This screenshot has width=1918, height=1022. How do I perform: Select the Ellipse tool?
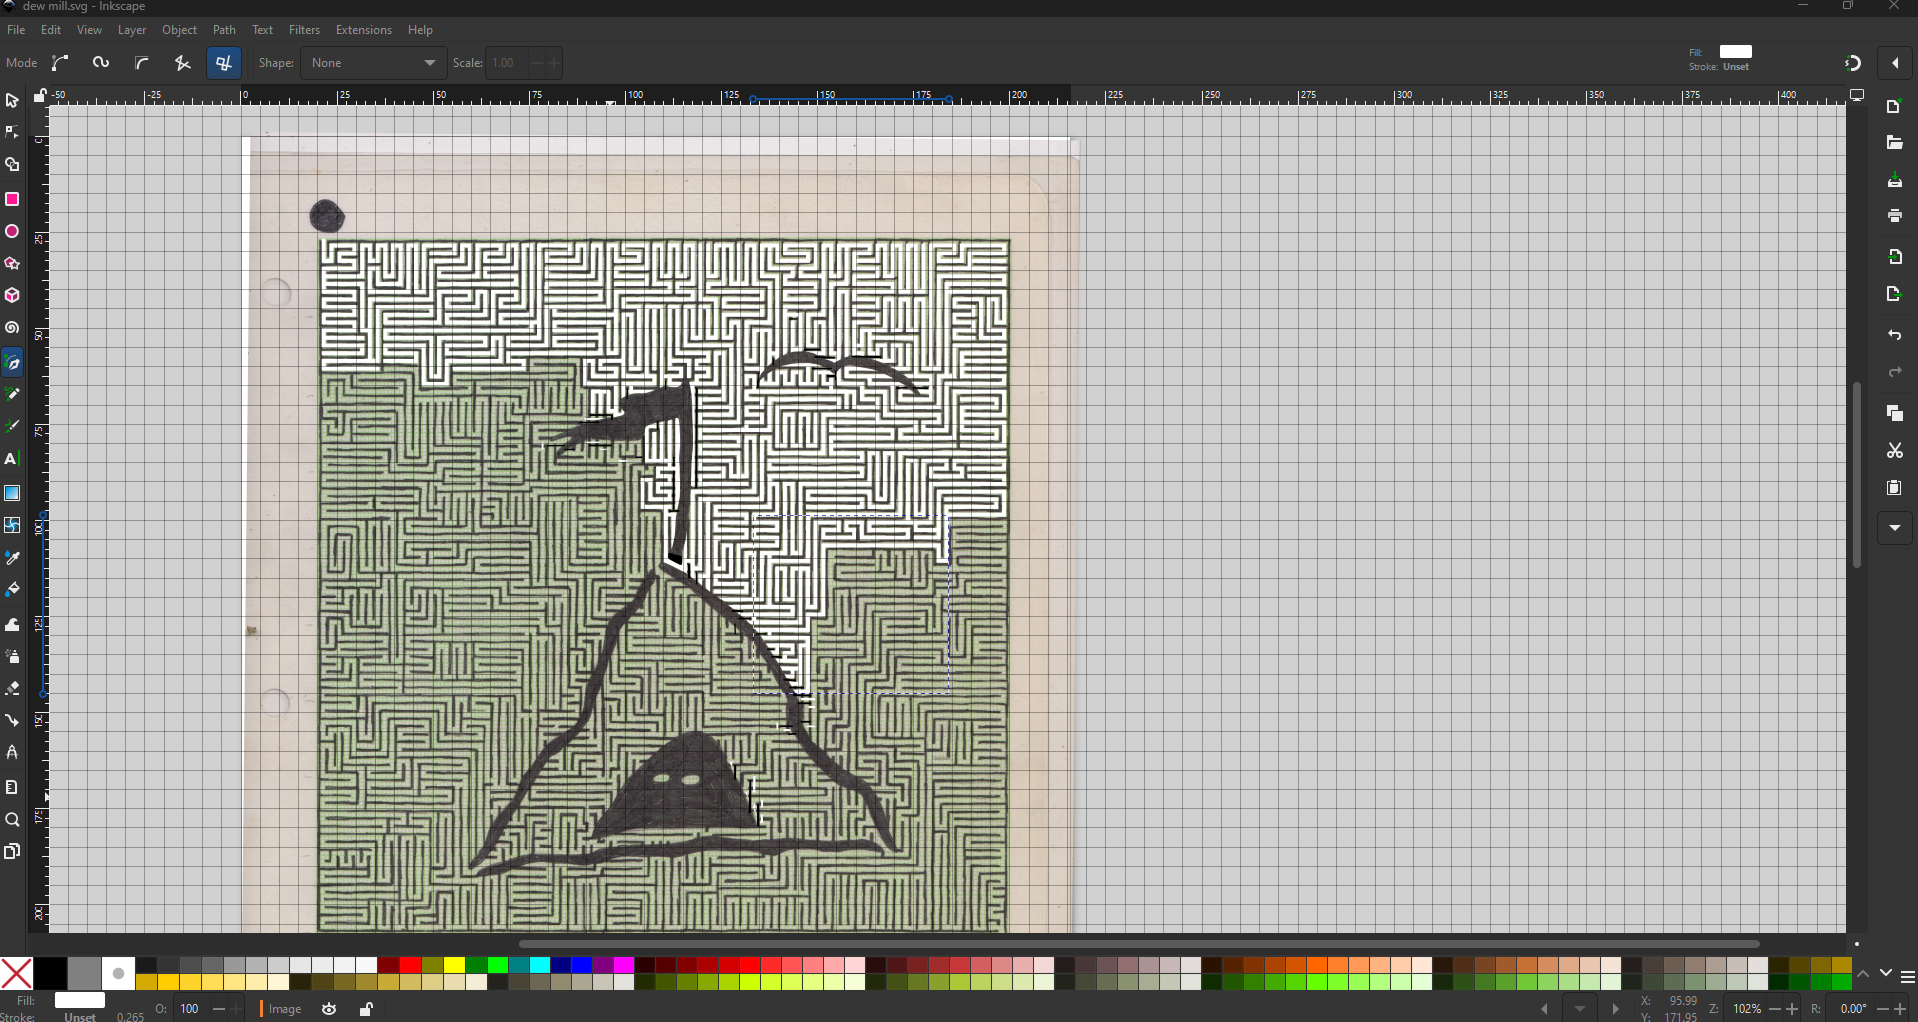pos(12,231)
